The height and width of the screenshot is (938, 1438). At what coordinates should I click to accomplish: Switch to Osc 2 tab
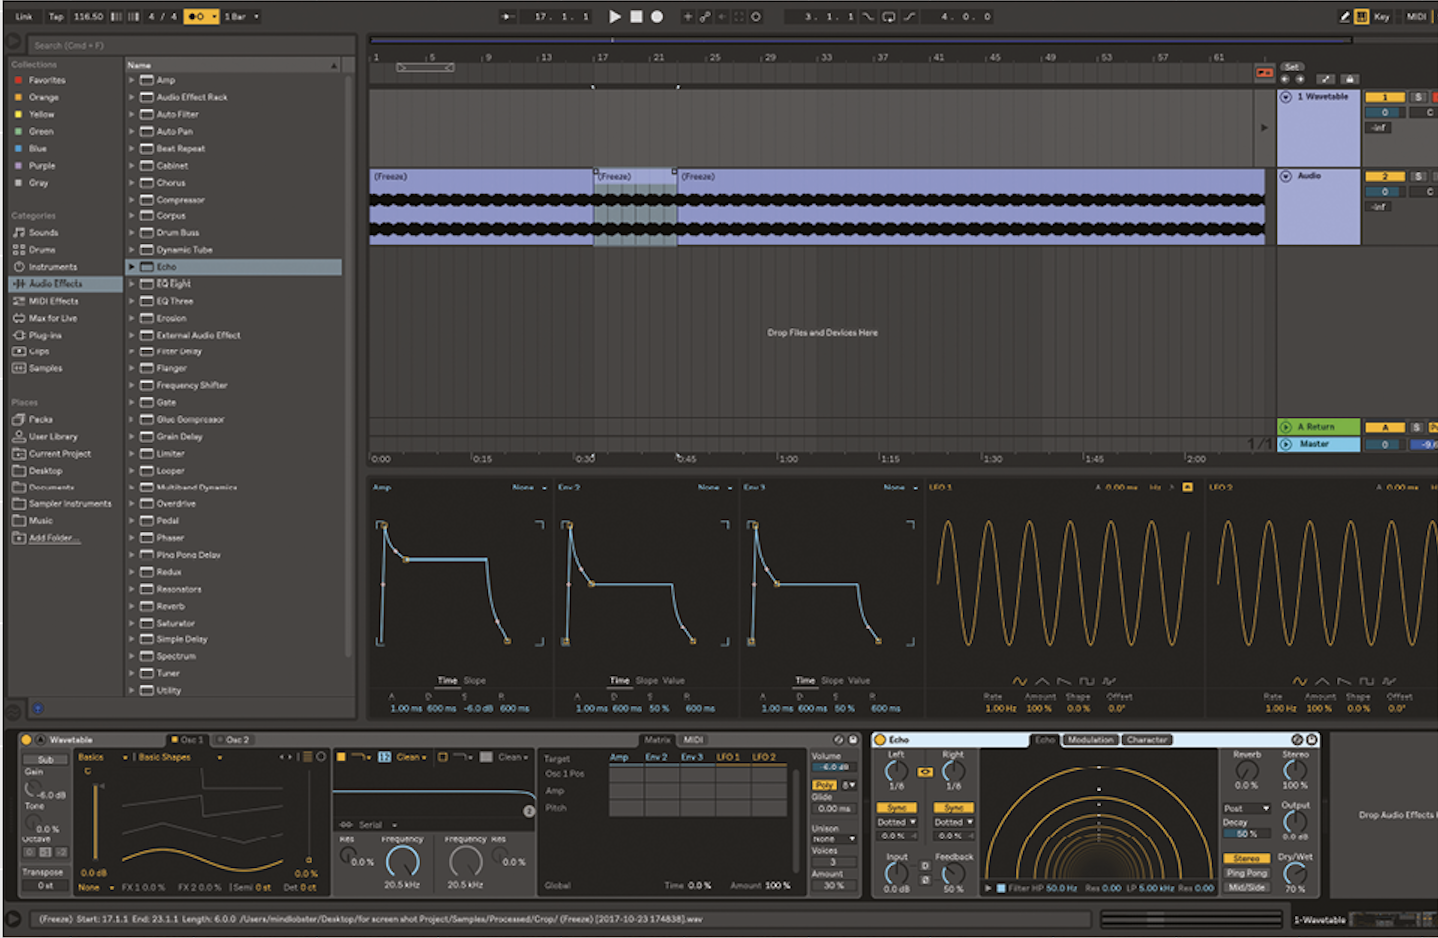pos(234,740)
